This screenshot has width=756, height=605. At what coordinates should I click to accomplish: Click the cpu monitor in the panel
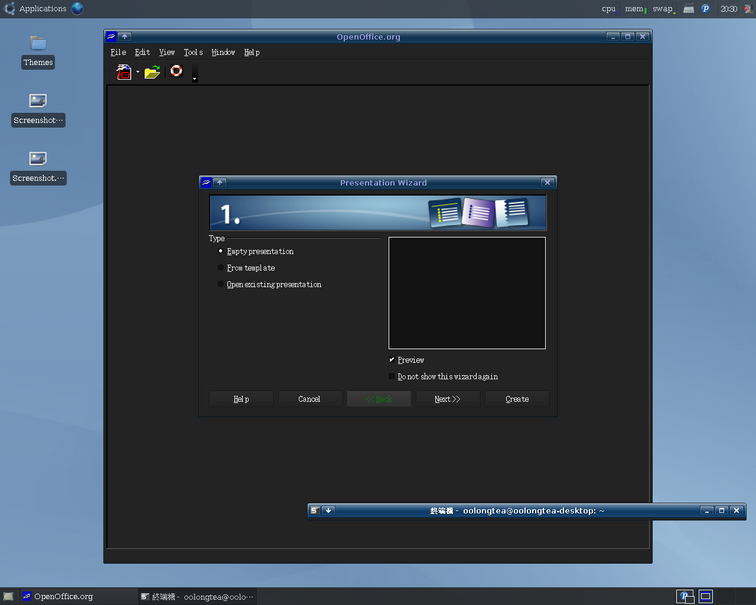click(609, 9)
